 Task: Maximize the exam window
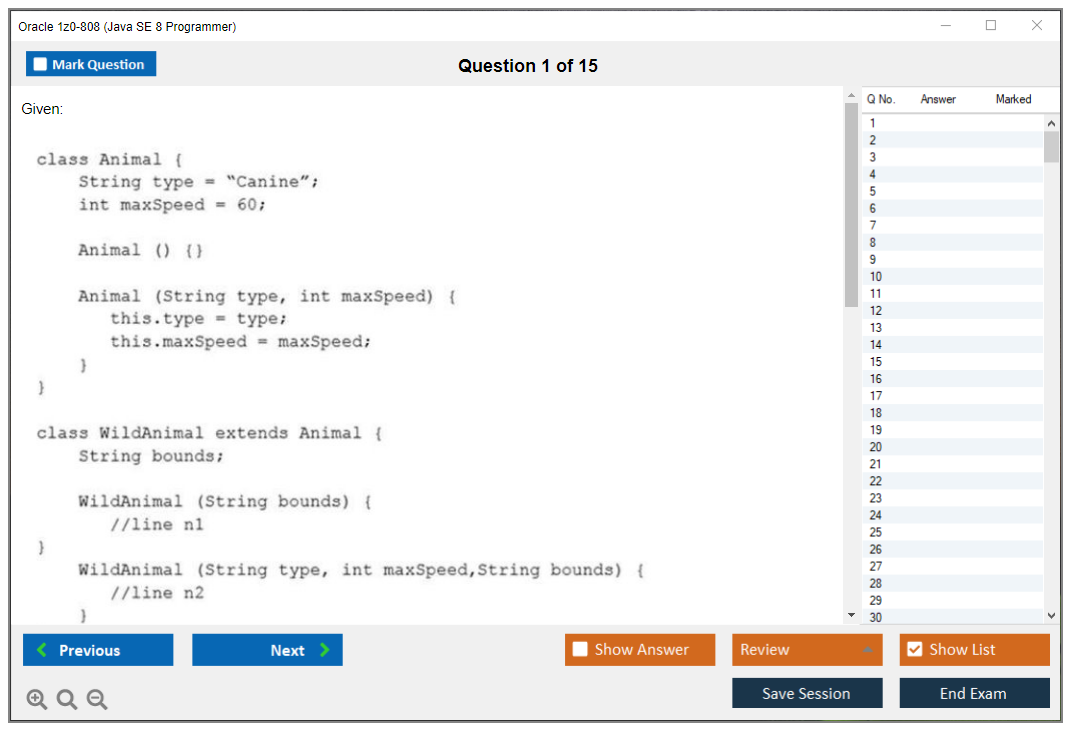coord(991,26)
